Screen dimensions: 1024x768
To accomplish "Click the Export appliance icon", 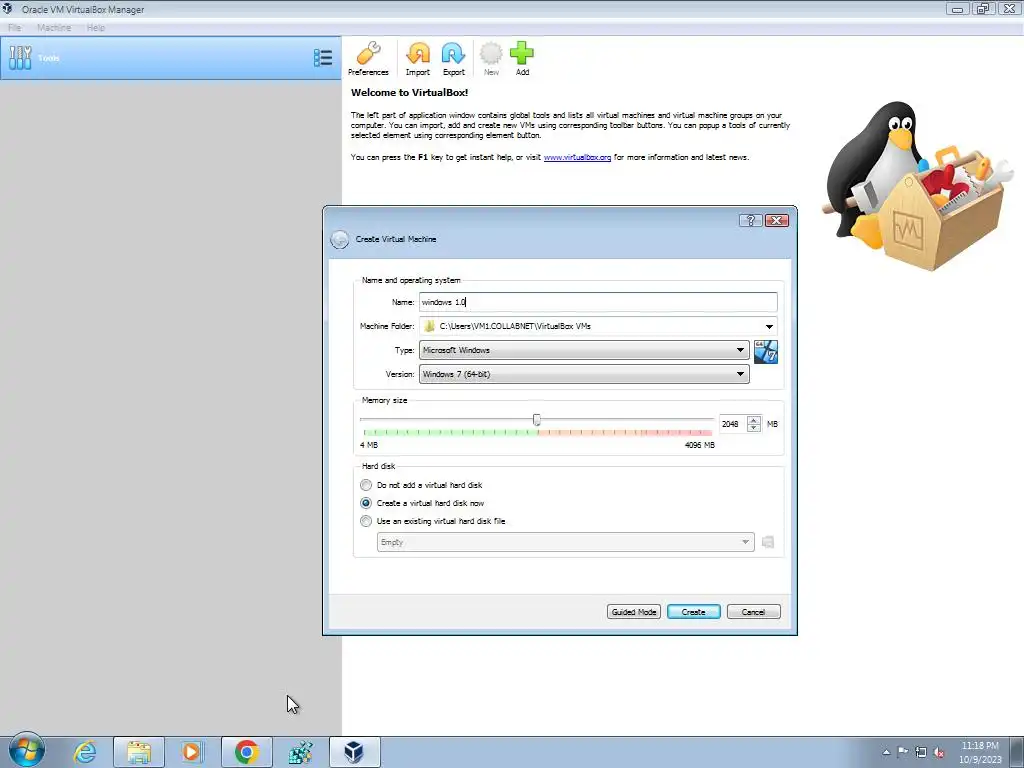I will [453, 59].
